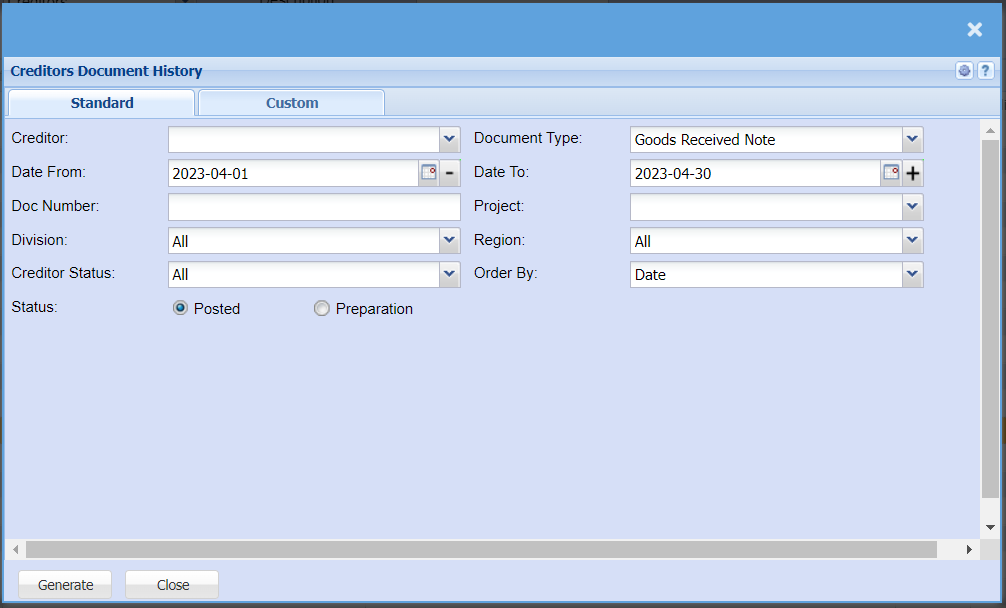The height and width of the screenshot is (608, 1006).
Task: Open the Date To calendar picker
Action: [x=891, y=173]
